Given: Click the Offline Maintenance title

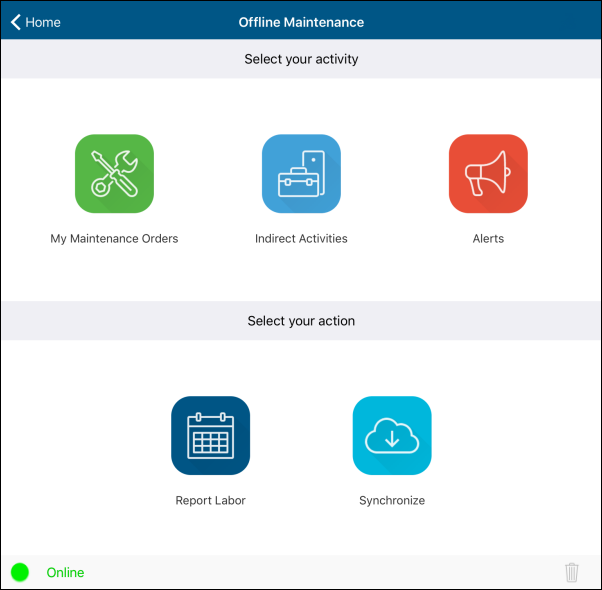Looking at the screenshot, I should pyautogui.click(x=301, y=22).
